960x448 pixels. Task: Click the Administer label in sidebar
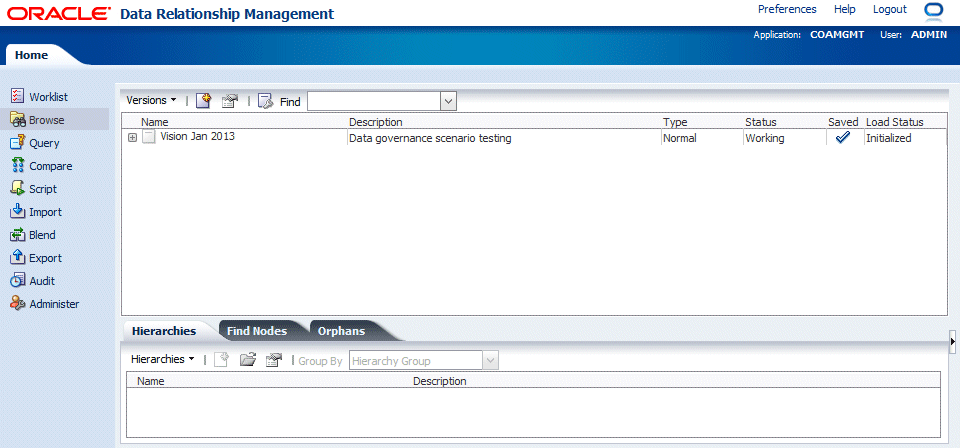54,304
